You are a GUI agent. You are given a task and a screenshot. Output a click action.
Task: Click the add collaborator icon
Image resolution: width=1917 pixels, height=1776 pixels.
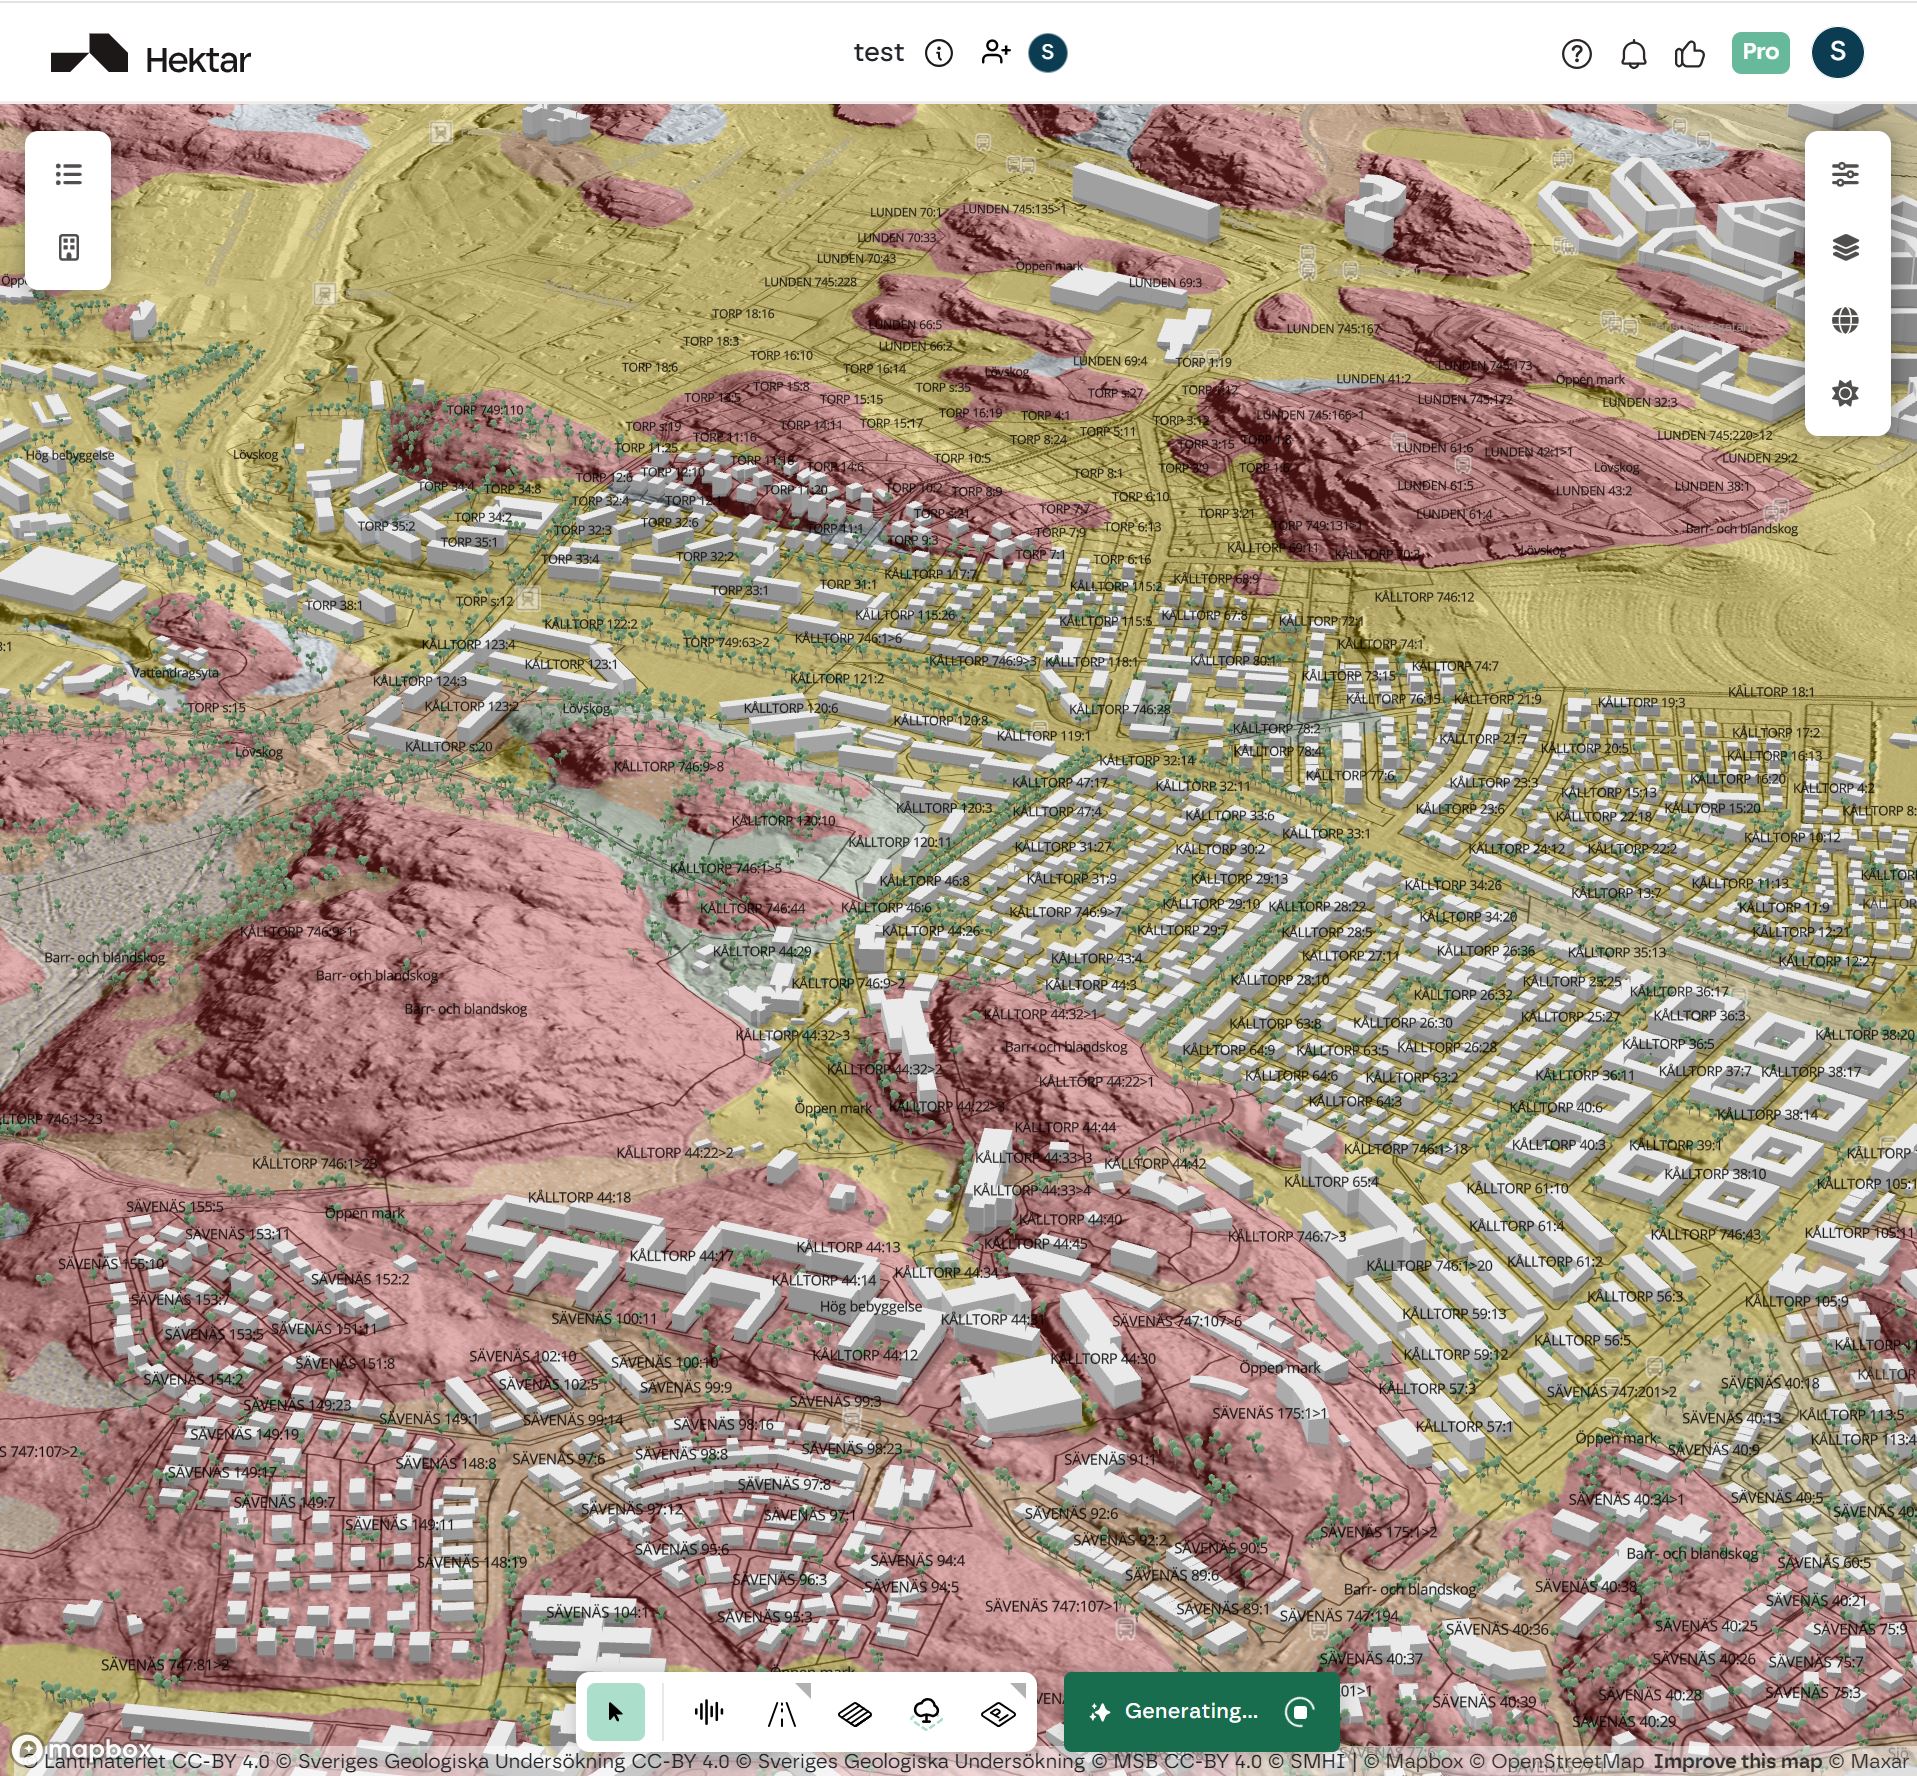tap(996, 52)
